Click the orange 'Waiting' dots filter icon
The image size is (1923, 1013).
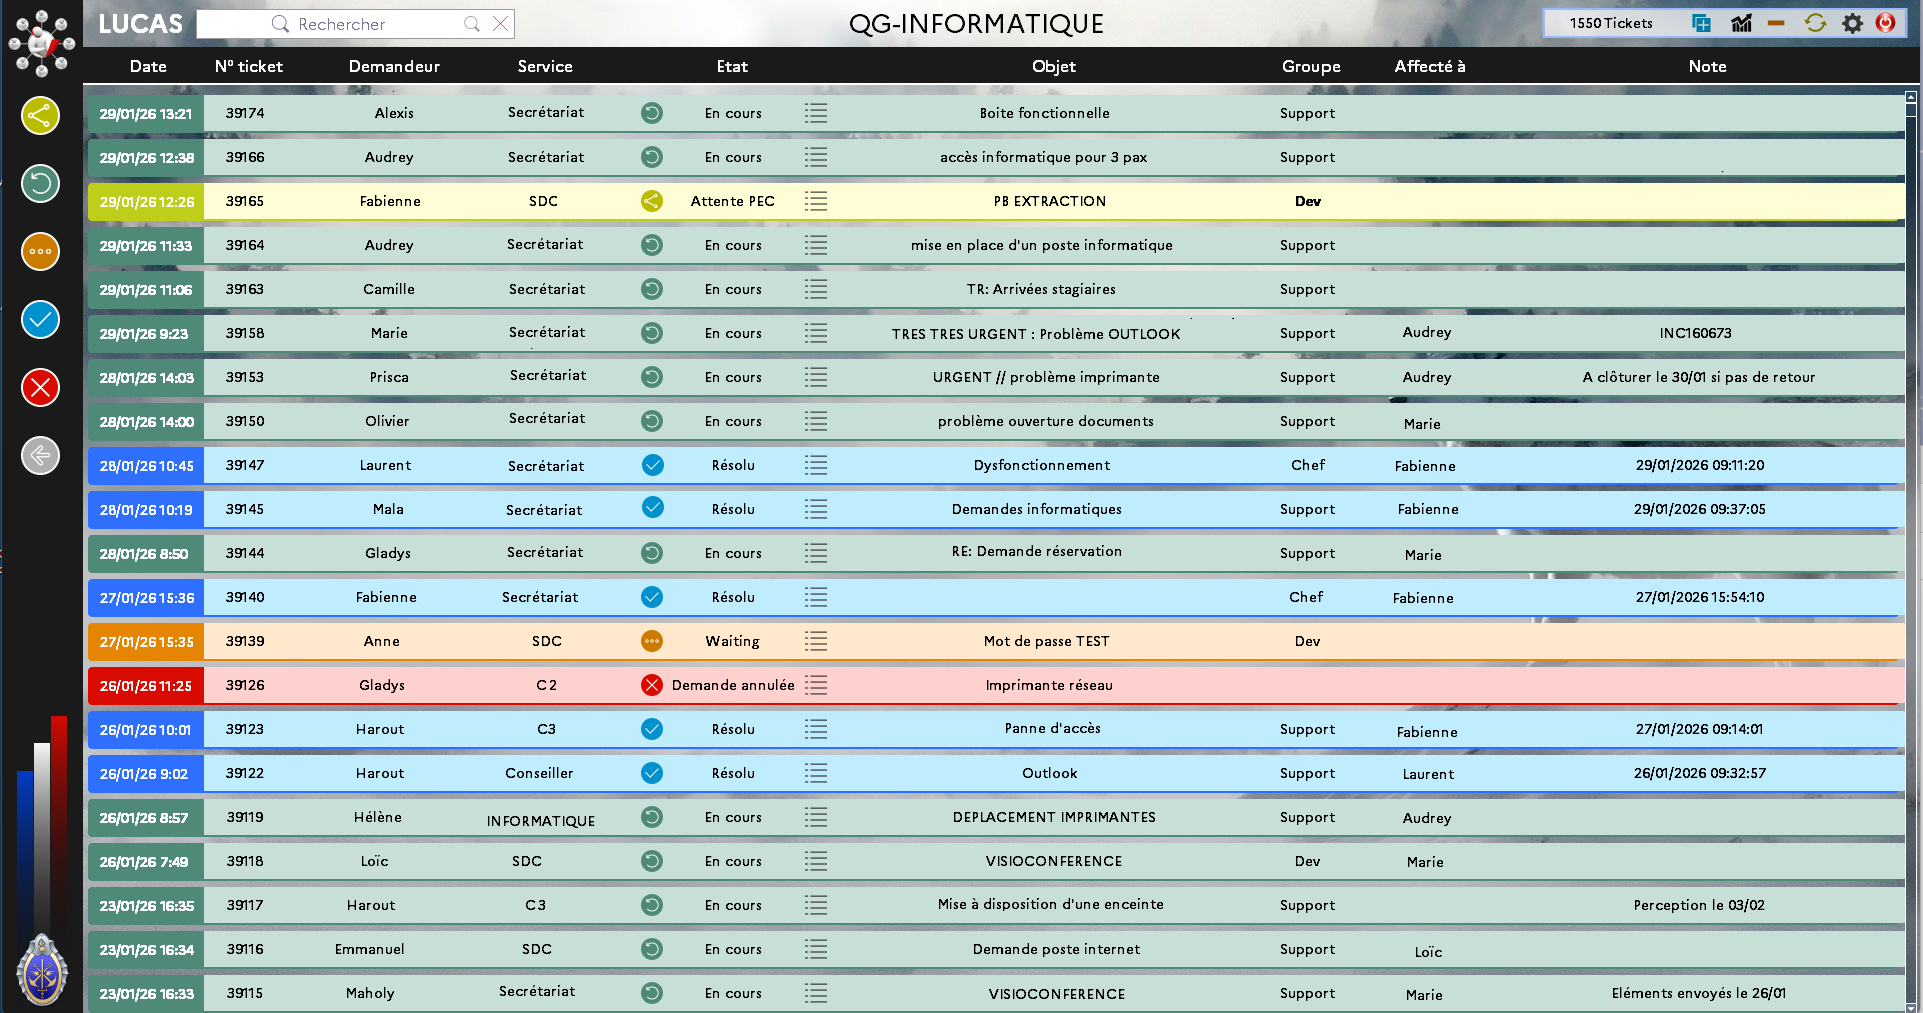[x=40, y=252]
